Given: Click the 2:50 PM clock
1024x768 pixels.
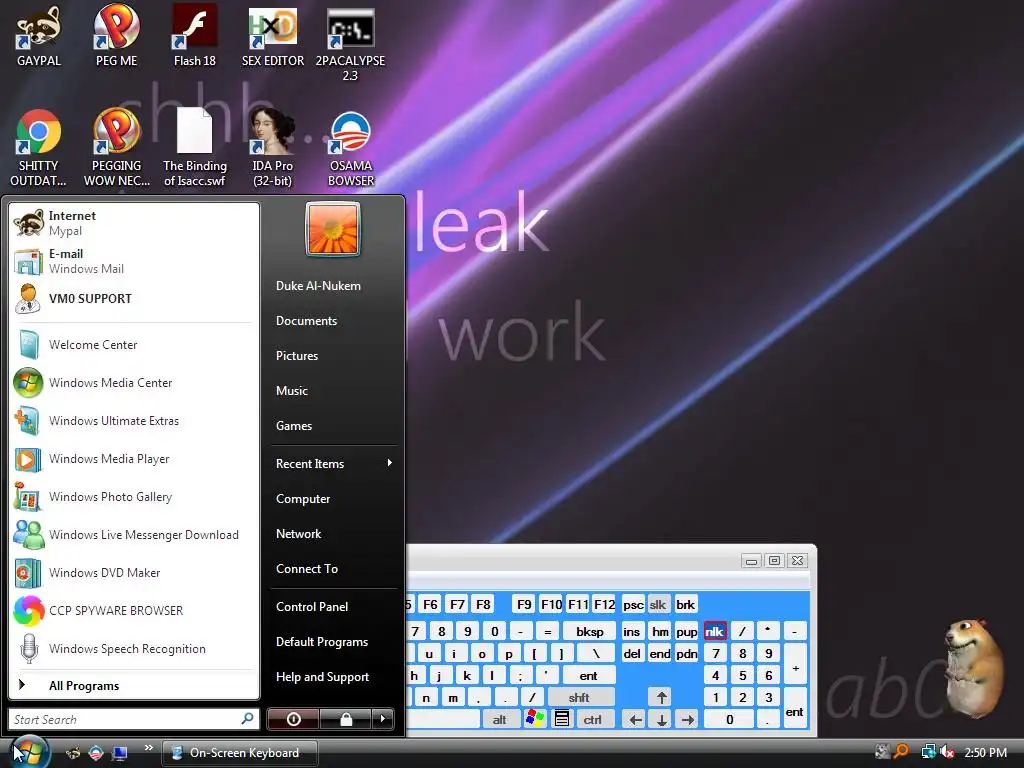Looking at the screenshot, I should (985, 752).
